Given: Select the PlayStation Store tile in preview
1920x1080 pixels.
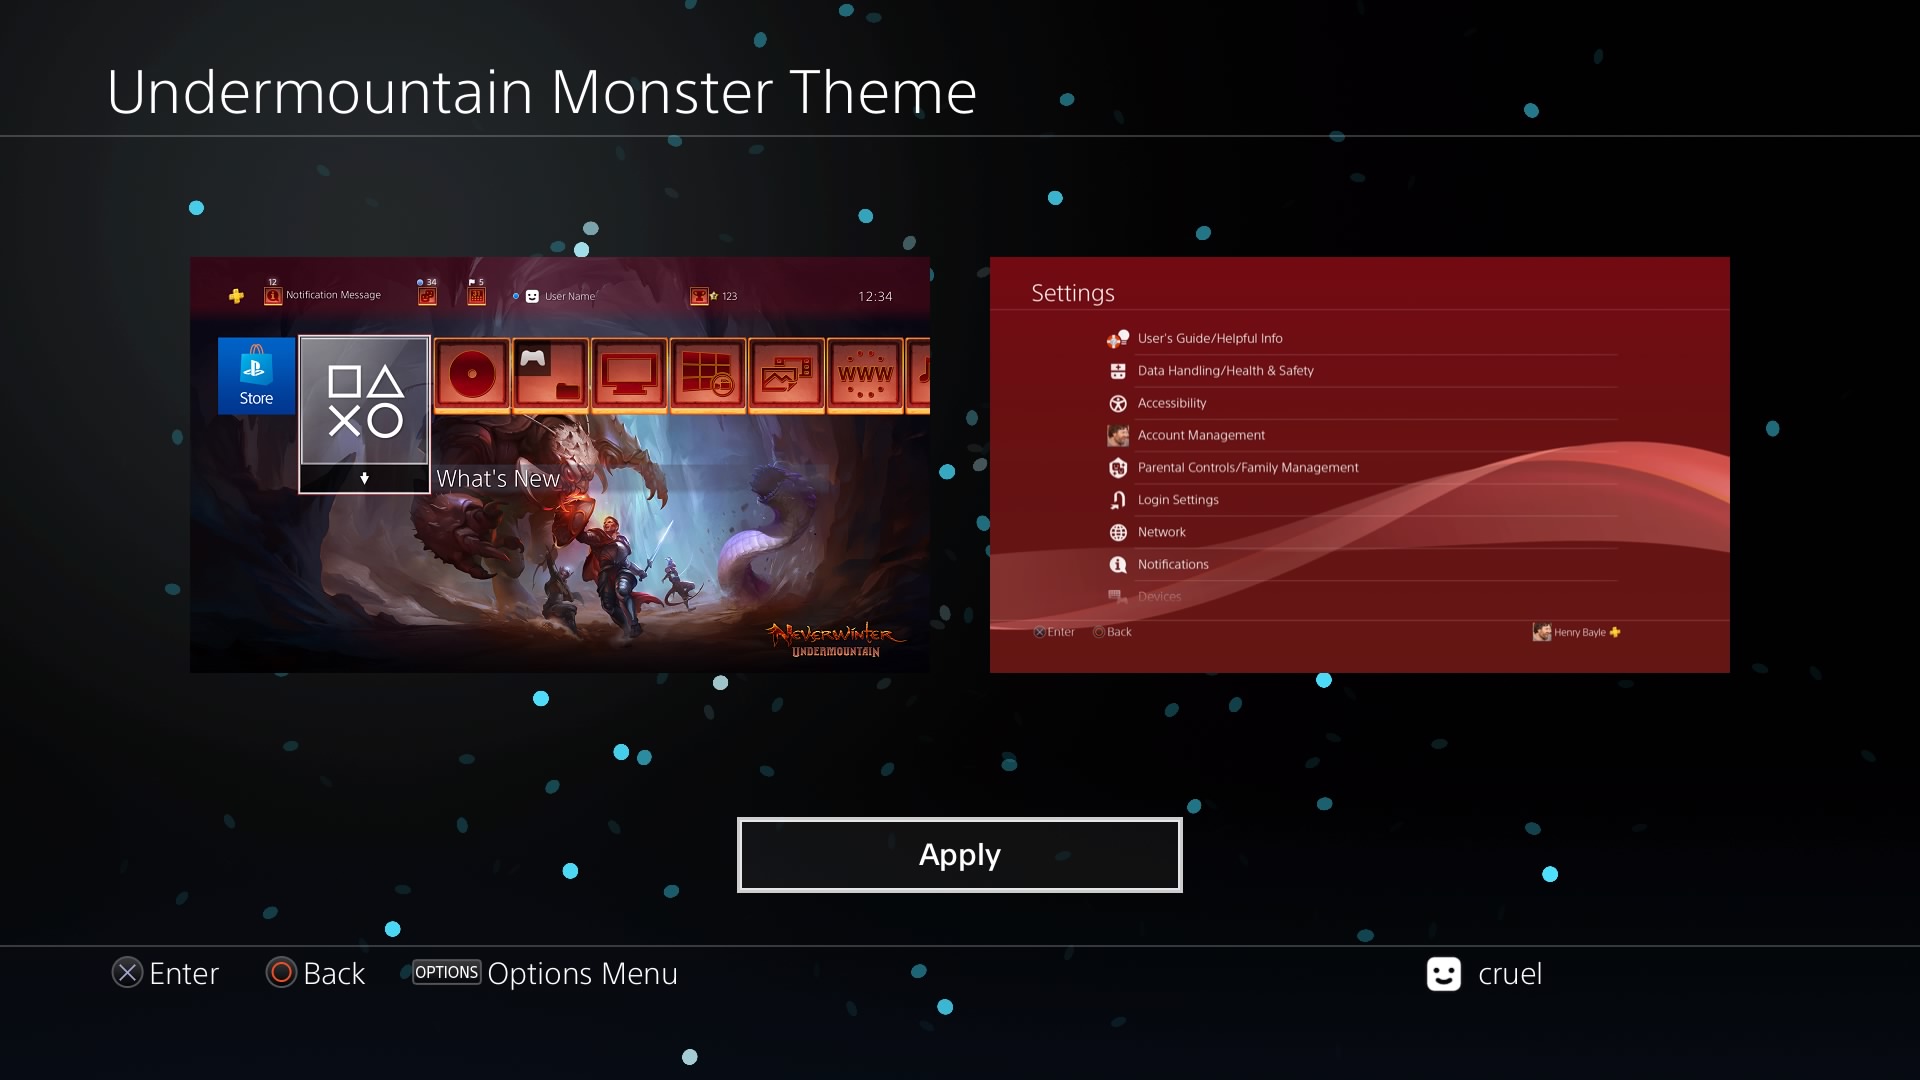Looking at the screenshot, I should point(256,376).
